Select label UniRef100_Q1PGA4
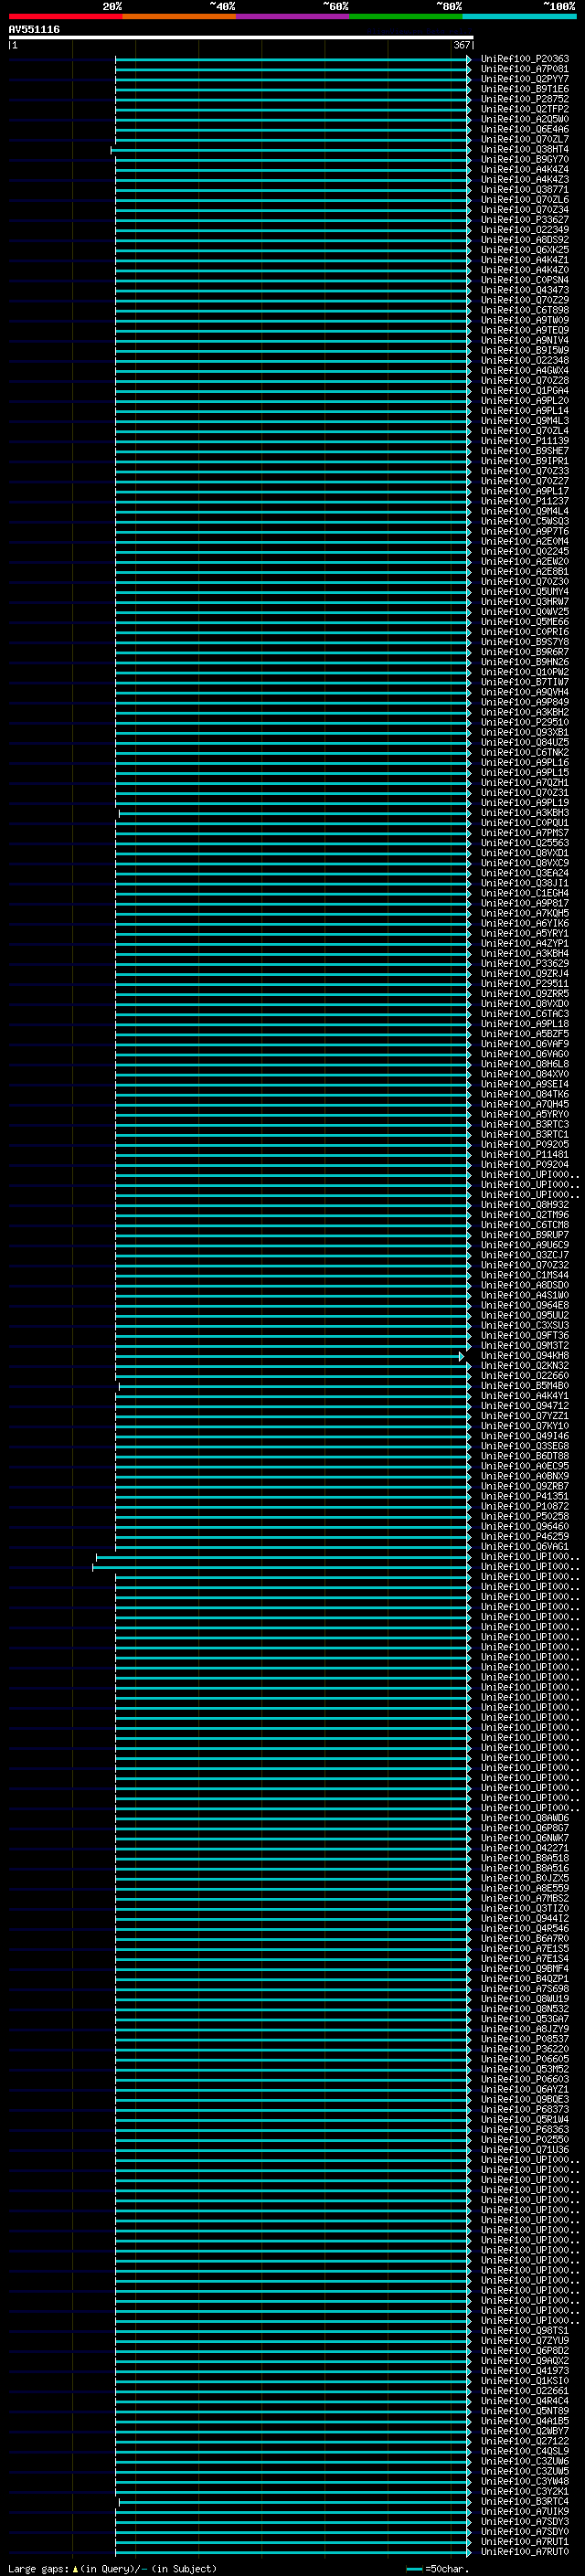This screenshot has height=2576, width=585. [525, 390]
